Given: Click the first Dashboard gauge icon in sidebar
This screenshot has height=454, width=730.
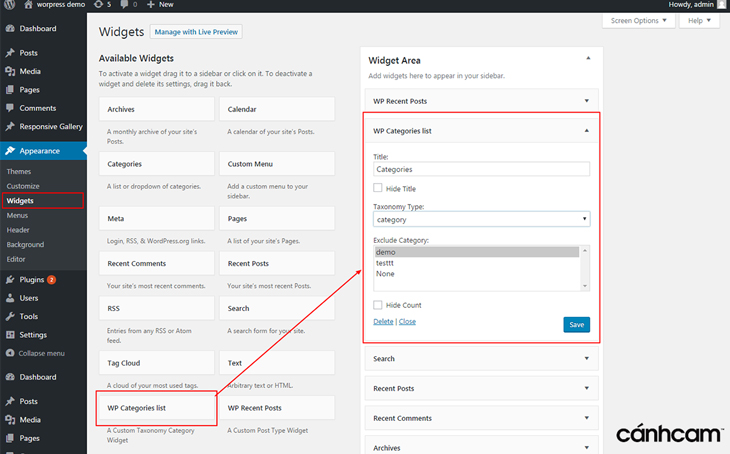Looking at the screenshot, I should (x=10, y=28).
